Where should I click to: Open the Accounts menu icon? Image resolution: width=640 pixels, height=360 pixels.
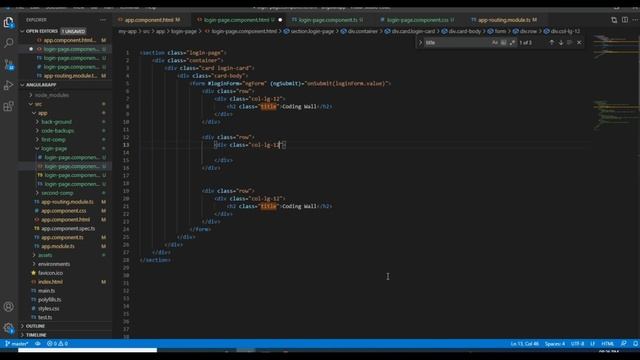tap(9, 307)
